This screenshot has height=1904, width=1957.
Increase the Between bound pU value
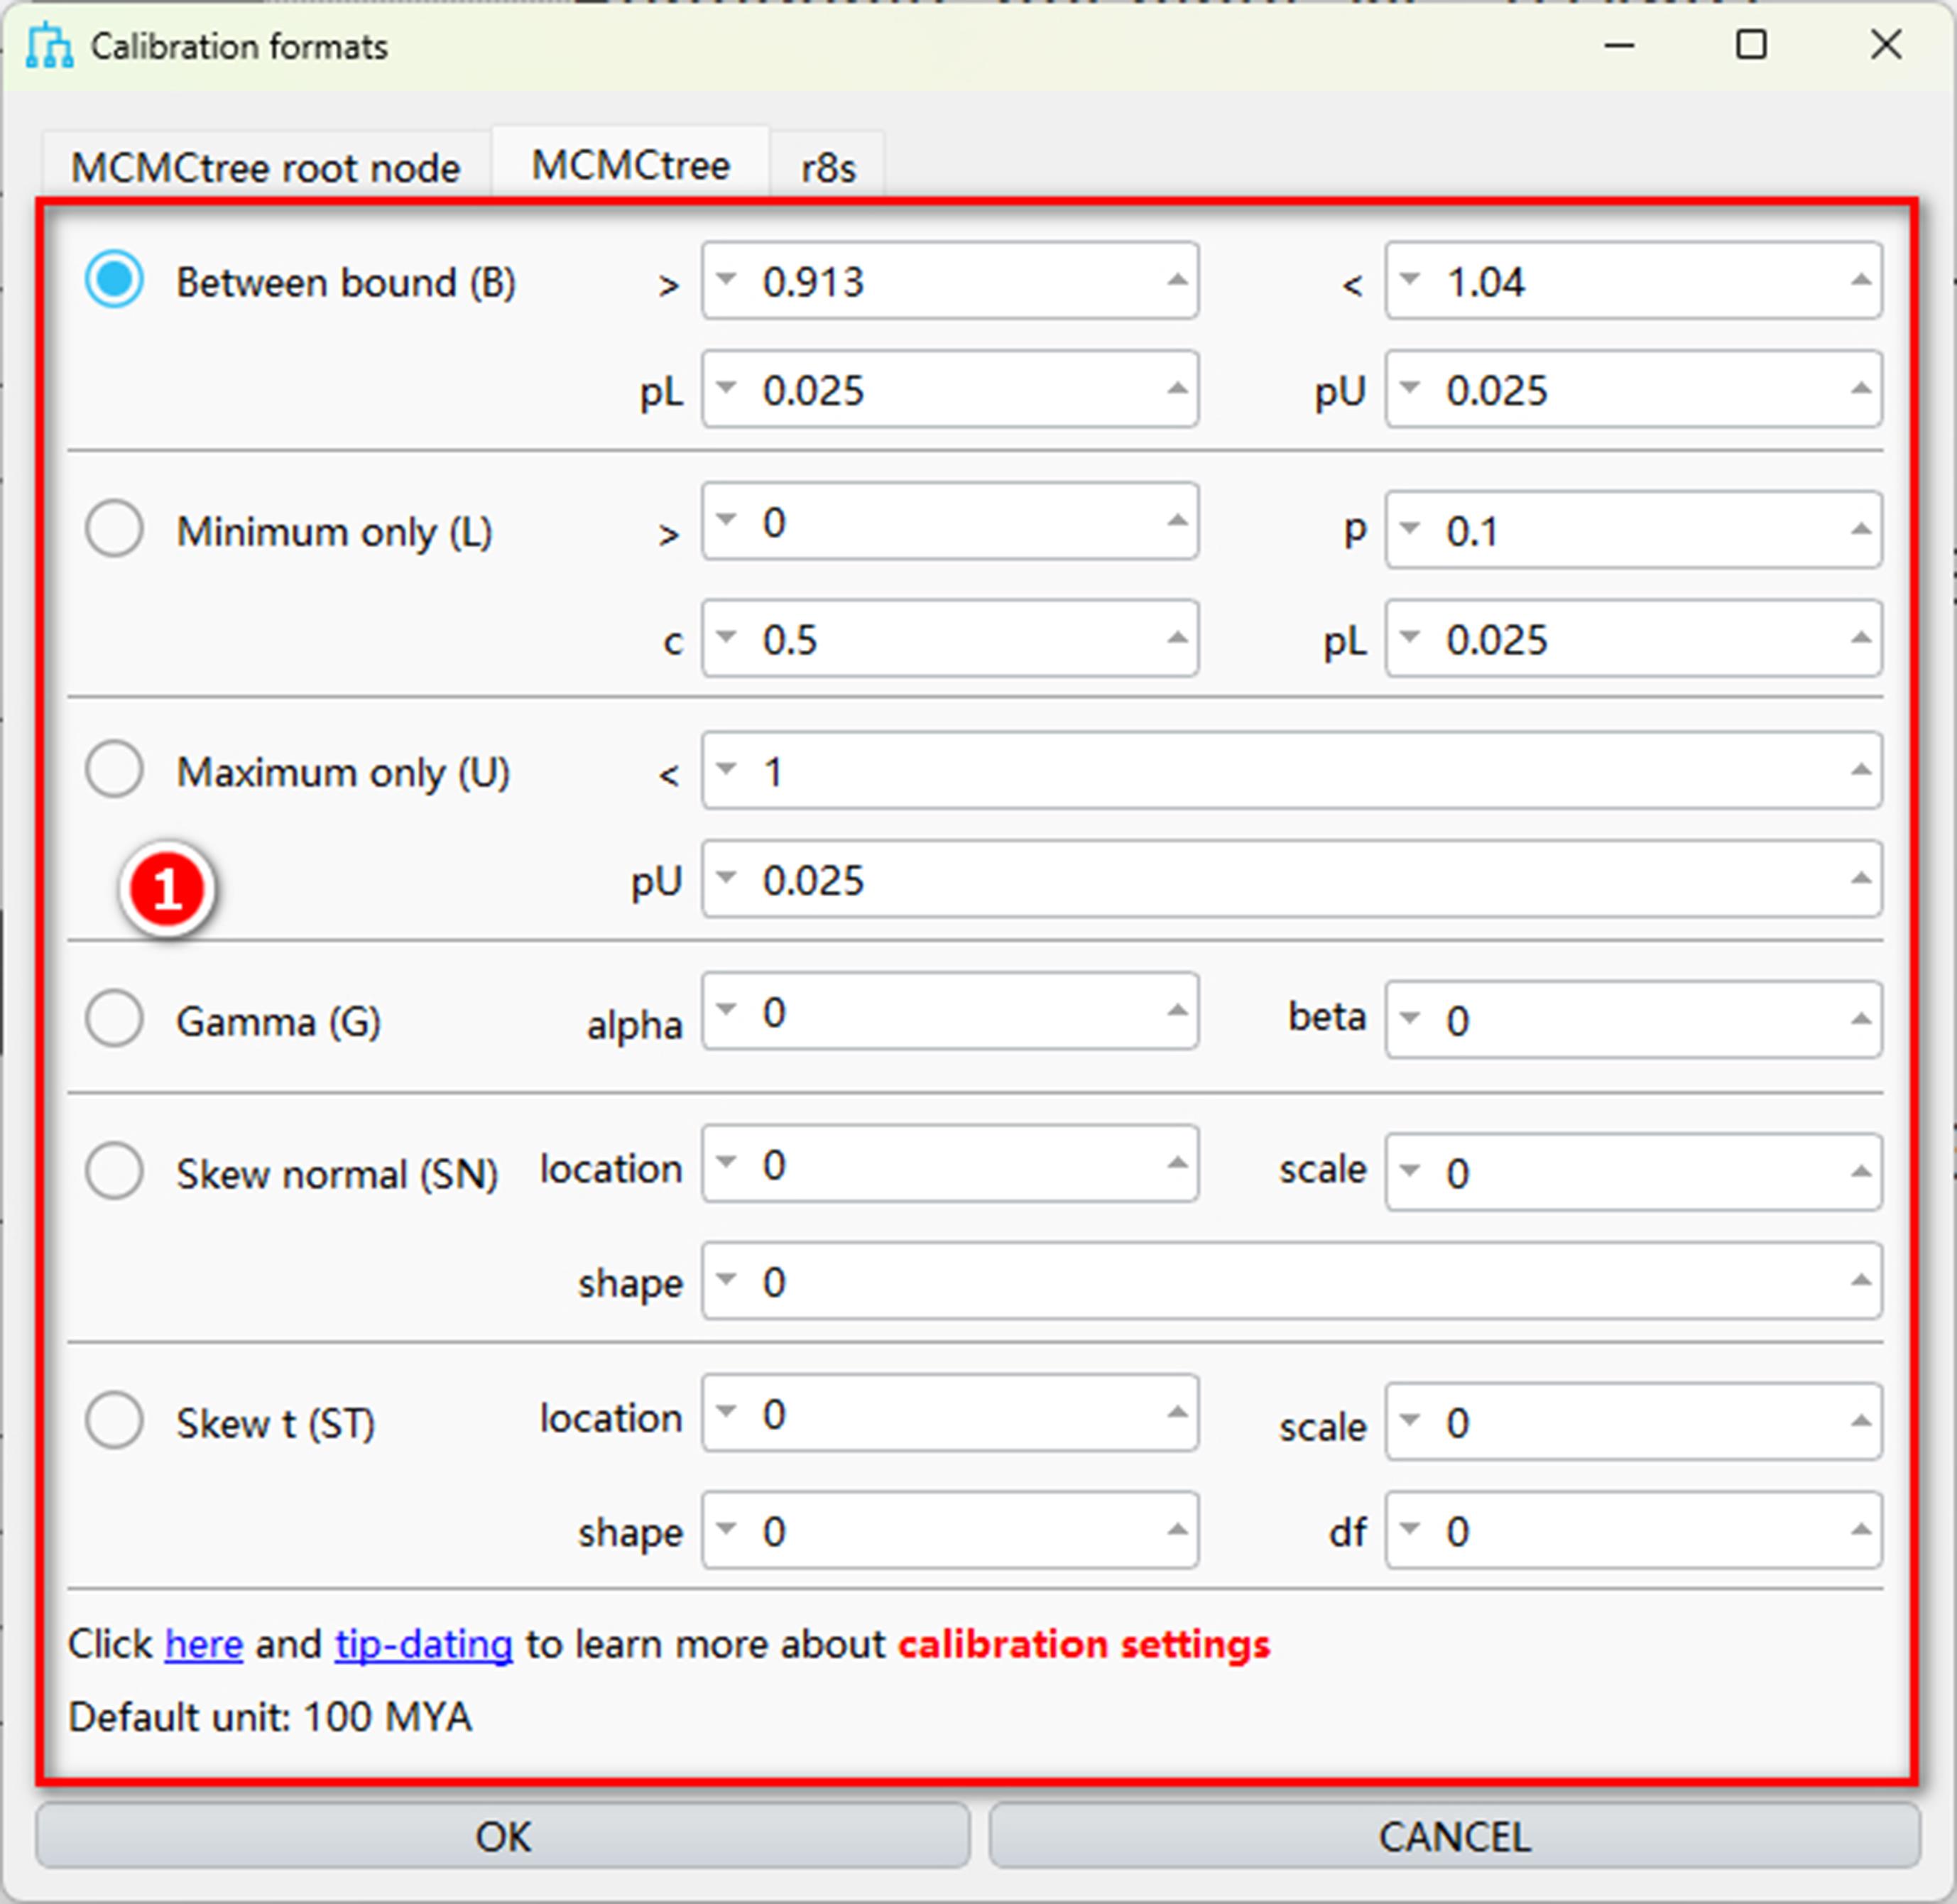pos(1860,388)
